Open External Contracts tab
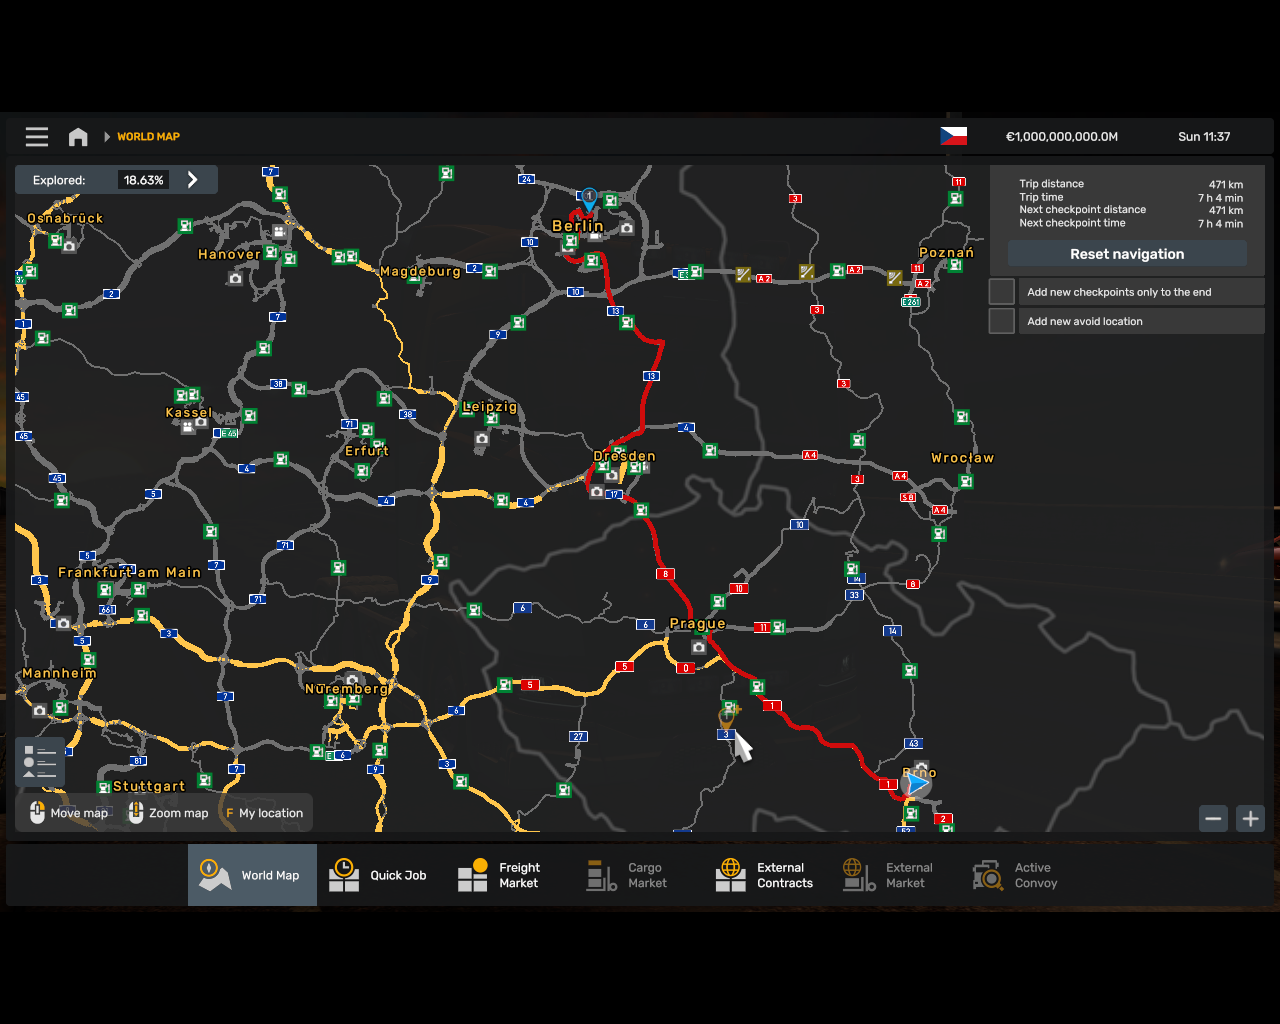Viewport: 1280px width, 1024px height. 766,875
